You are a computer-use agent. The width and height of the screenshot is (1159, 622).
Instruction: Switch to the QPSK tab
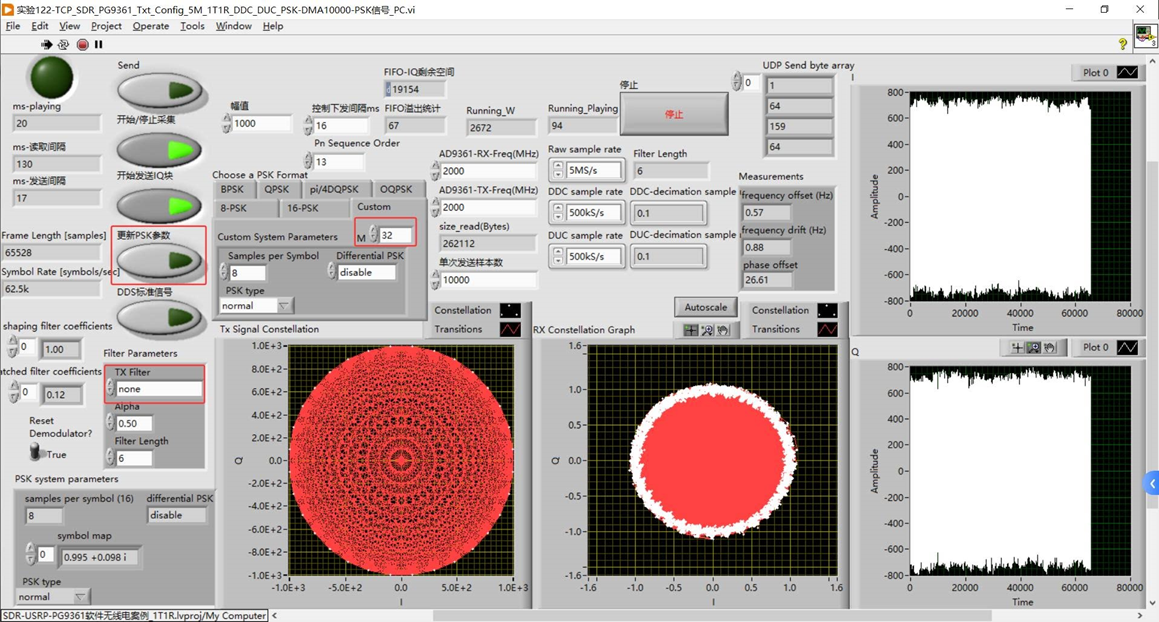click(x=277, y=189)
